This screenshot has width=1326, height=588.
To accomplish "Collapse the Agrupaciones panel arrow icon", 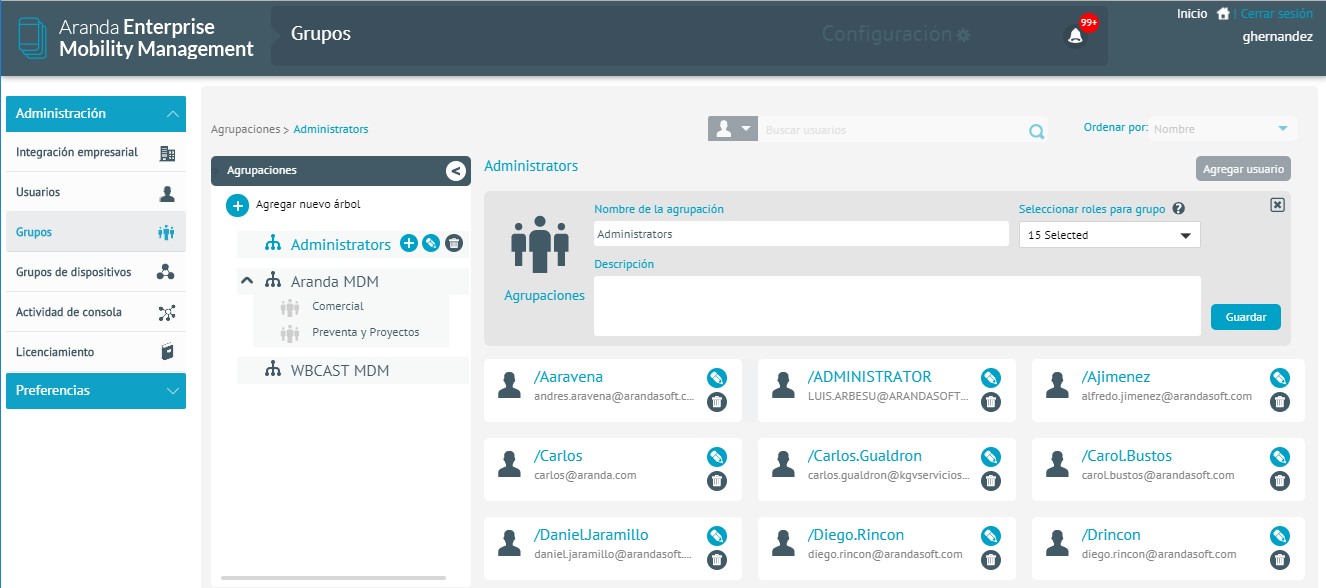I will (456, 171).
